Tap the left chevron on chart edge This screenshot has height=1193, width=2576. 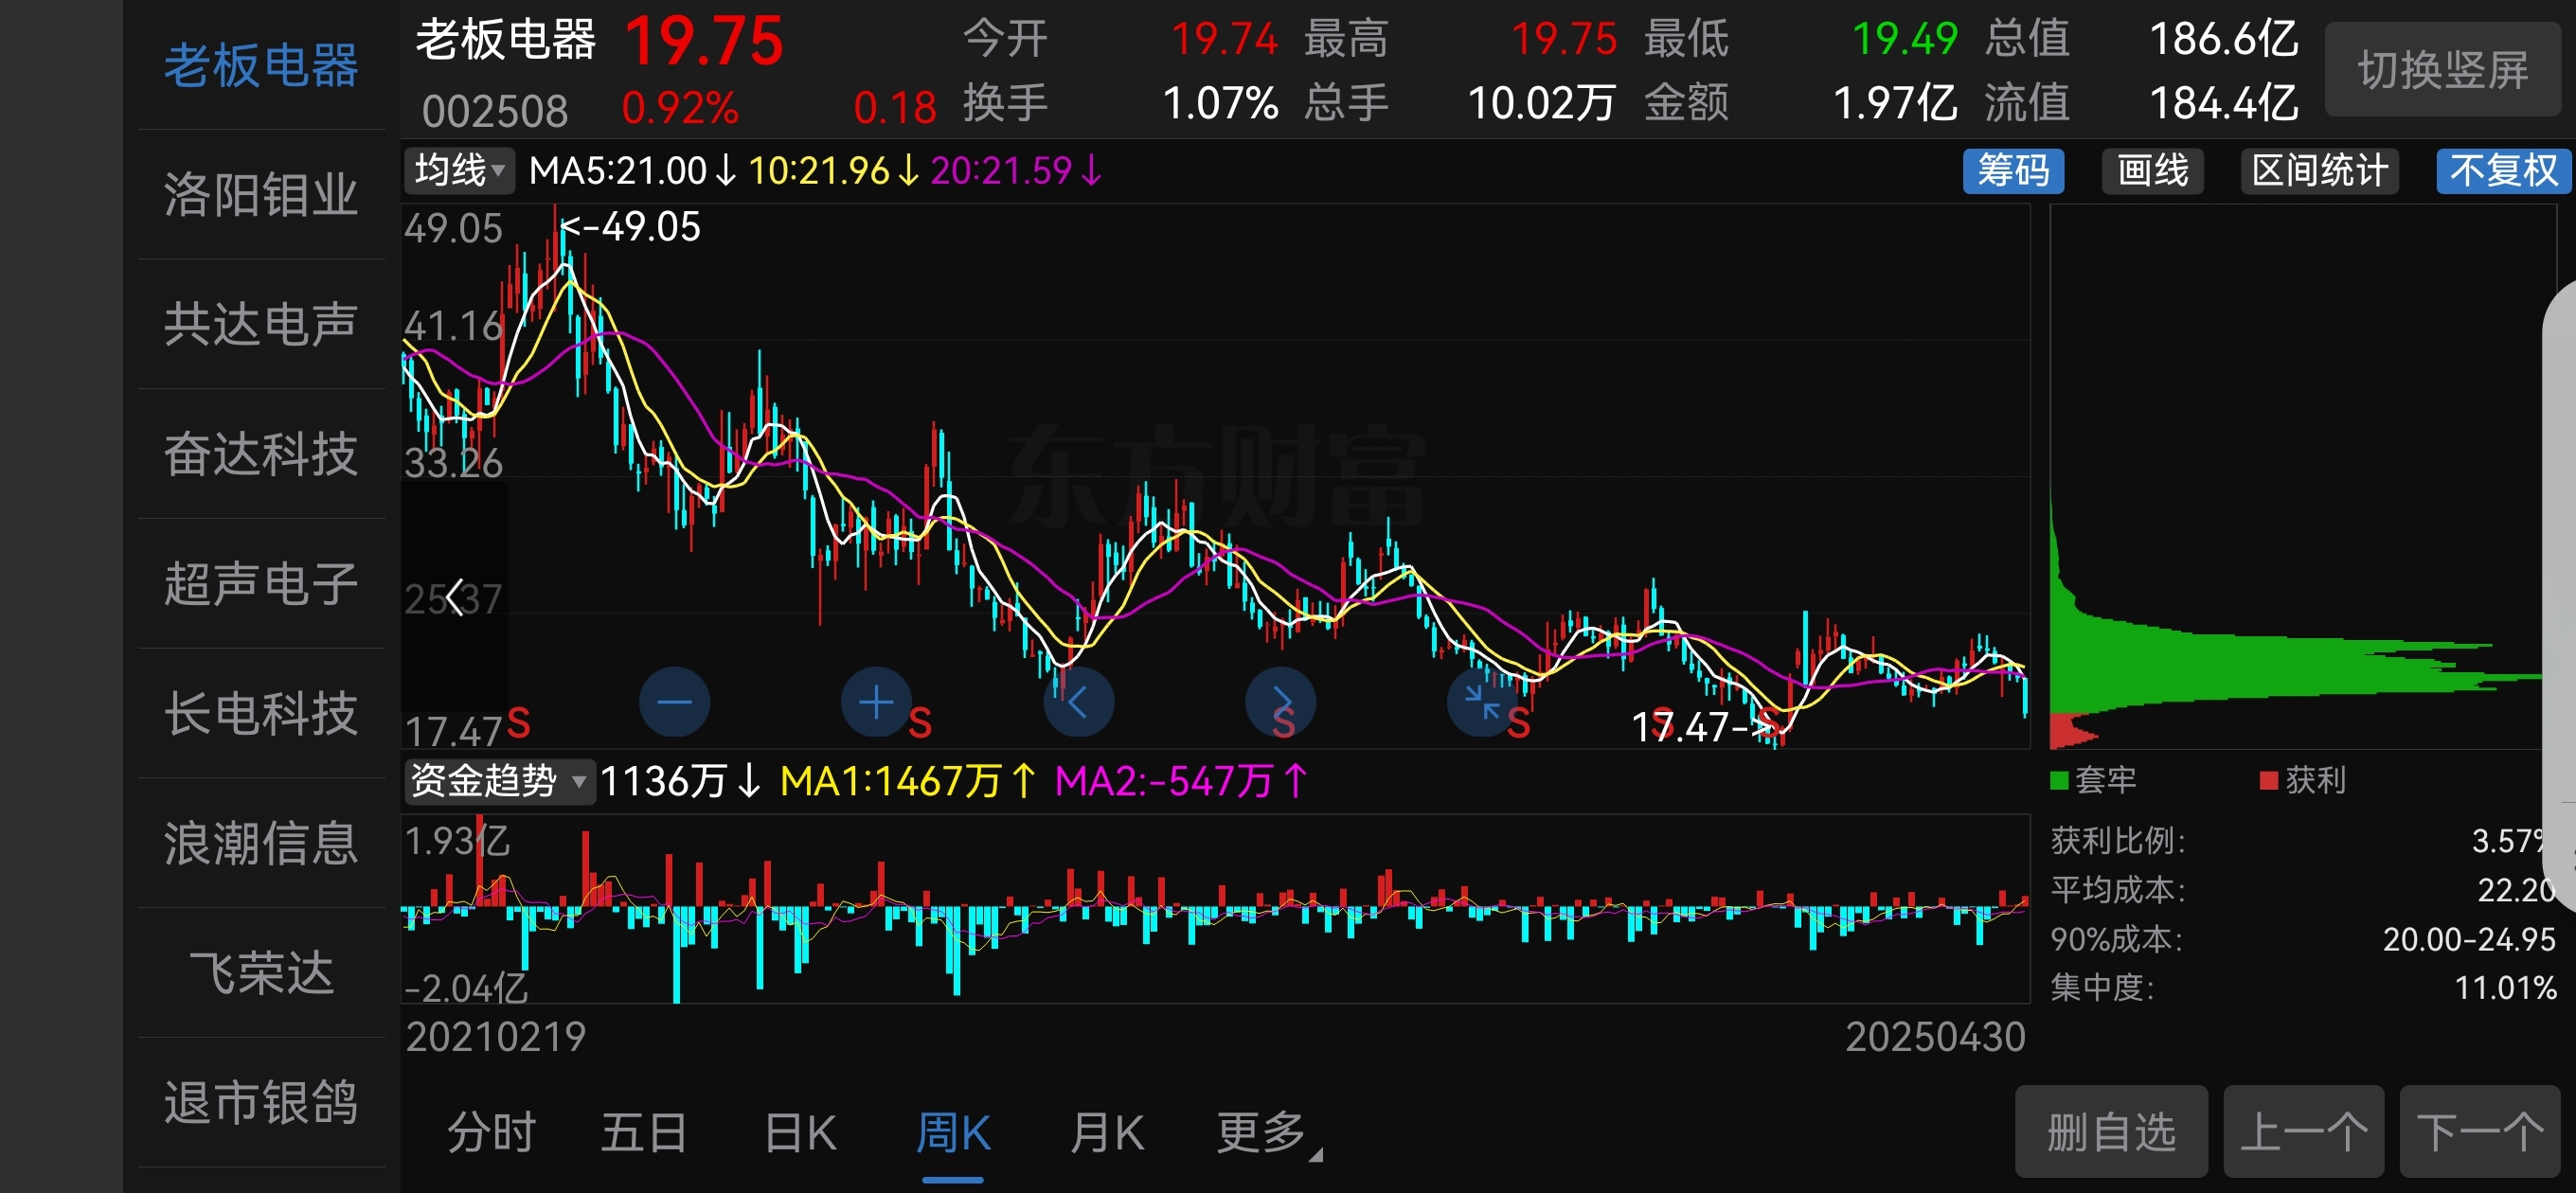click(x=455, y=598)
